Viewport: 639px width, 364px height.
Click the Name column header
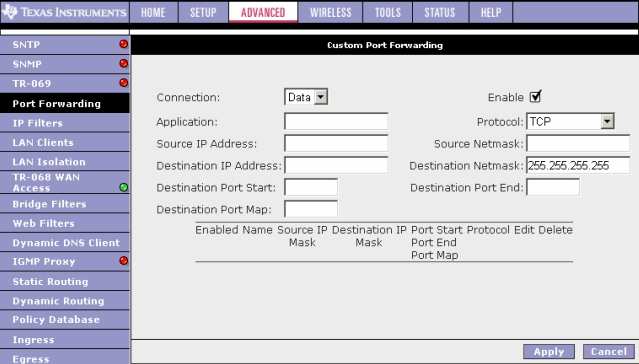(257, 230)
